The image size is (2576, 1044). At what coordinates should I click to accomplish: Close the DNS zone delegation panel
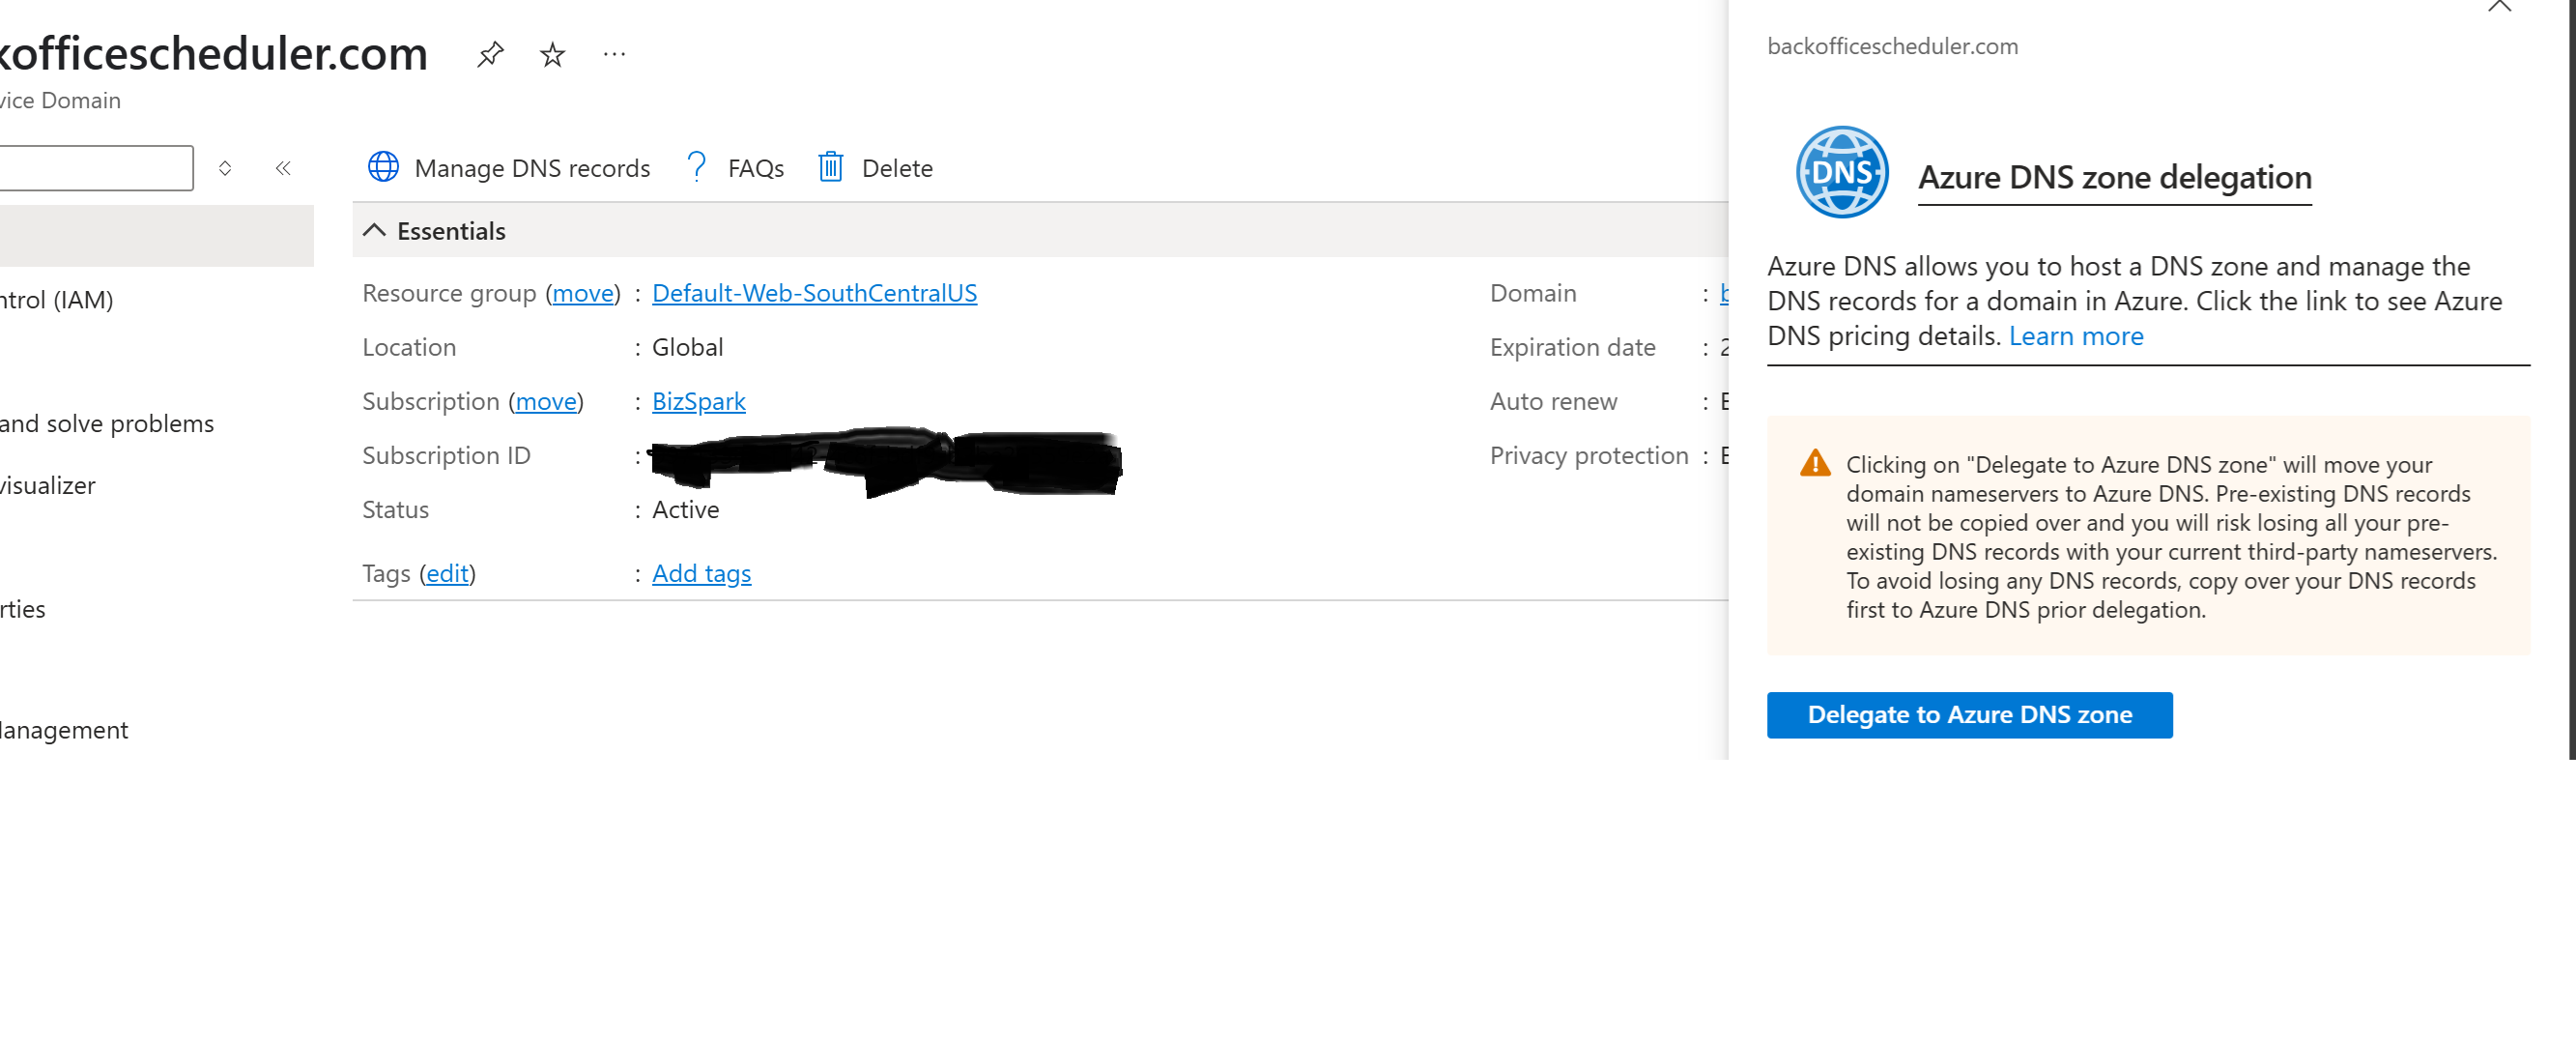[x=2499, y=6]
